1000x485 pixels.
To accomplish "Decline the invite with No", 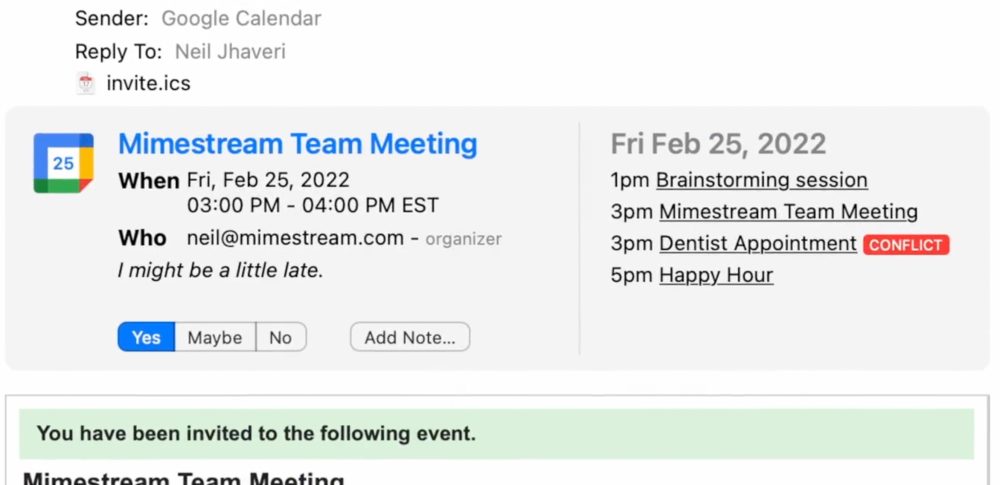I will click(280, 337).
